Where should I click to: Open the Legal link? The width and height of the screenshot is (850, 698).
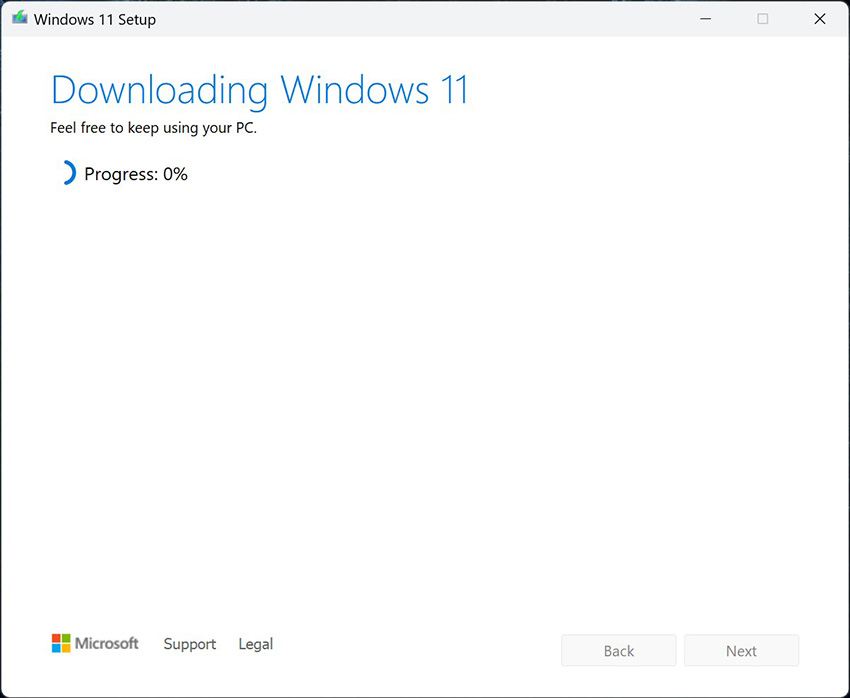click(x=256, y=644)
